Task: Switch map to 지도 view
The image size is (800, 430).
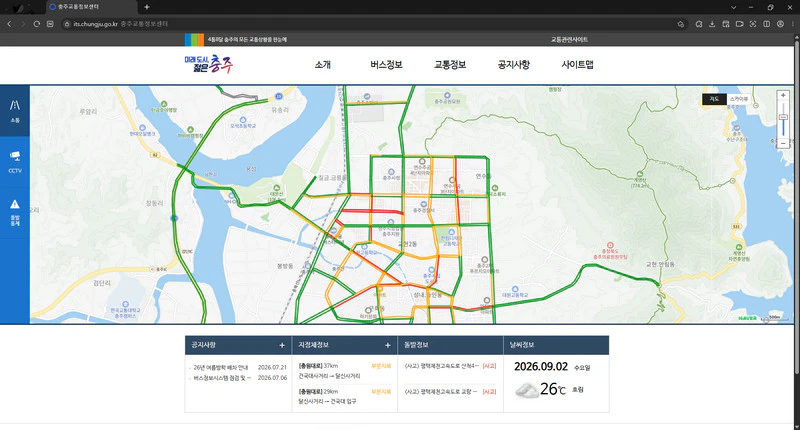Action: pyautogui.click(x=714, y=99)
